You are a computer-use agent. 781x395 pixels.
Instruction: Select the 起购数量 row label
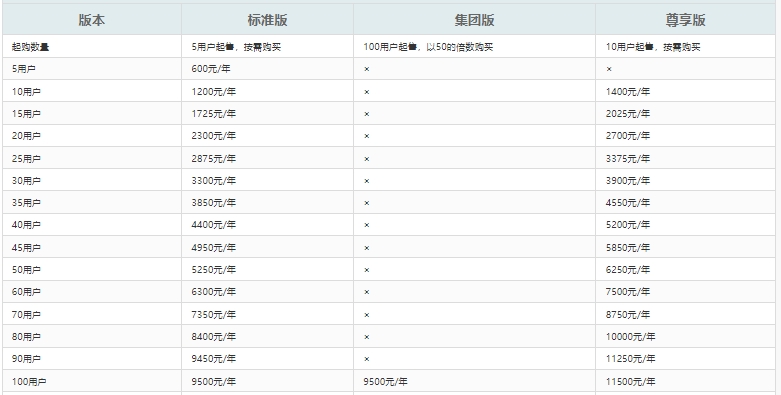click(30, 47)
